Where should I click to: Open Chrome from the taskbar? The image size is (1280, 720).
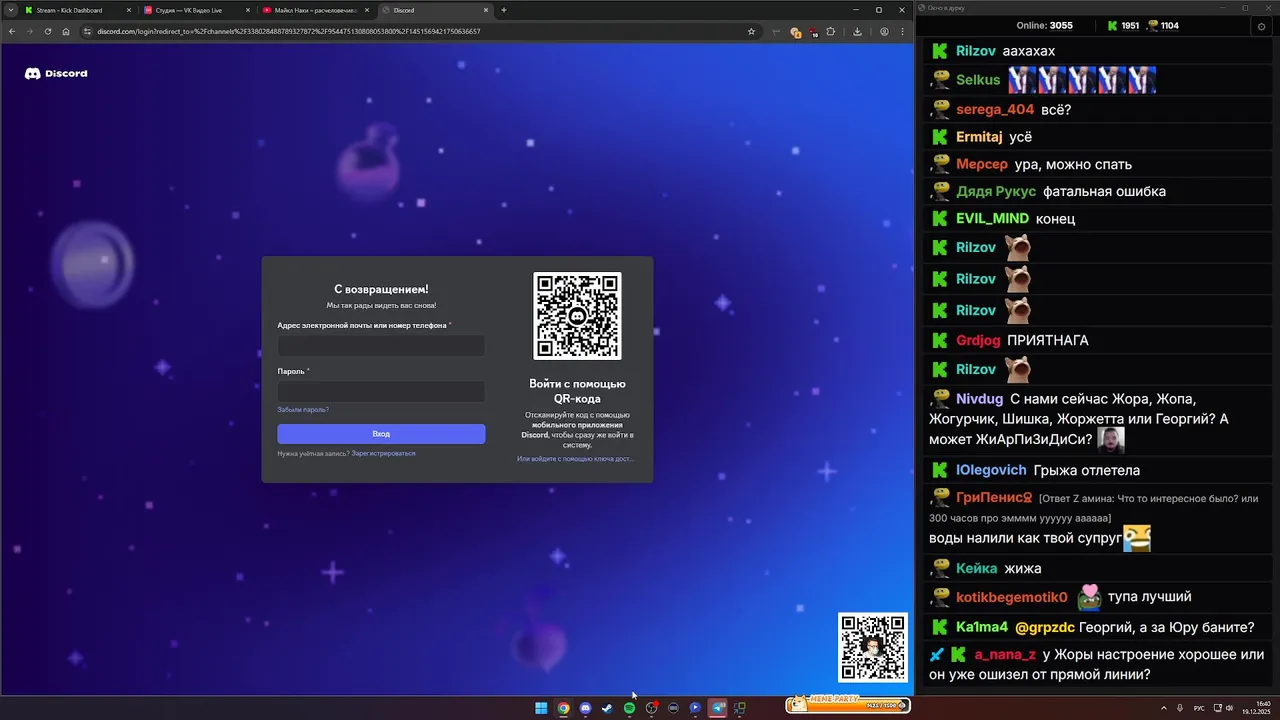(563, 708)
